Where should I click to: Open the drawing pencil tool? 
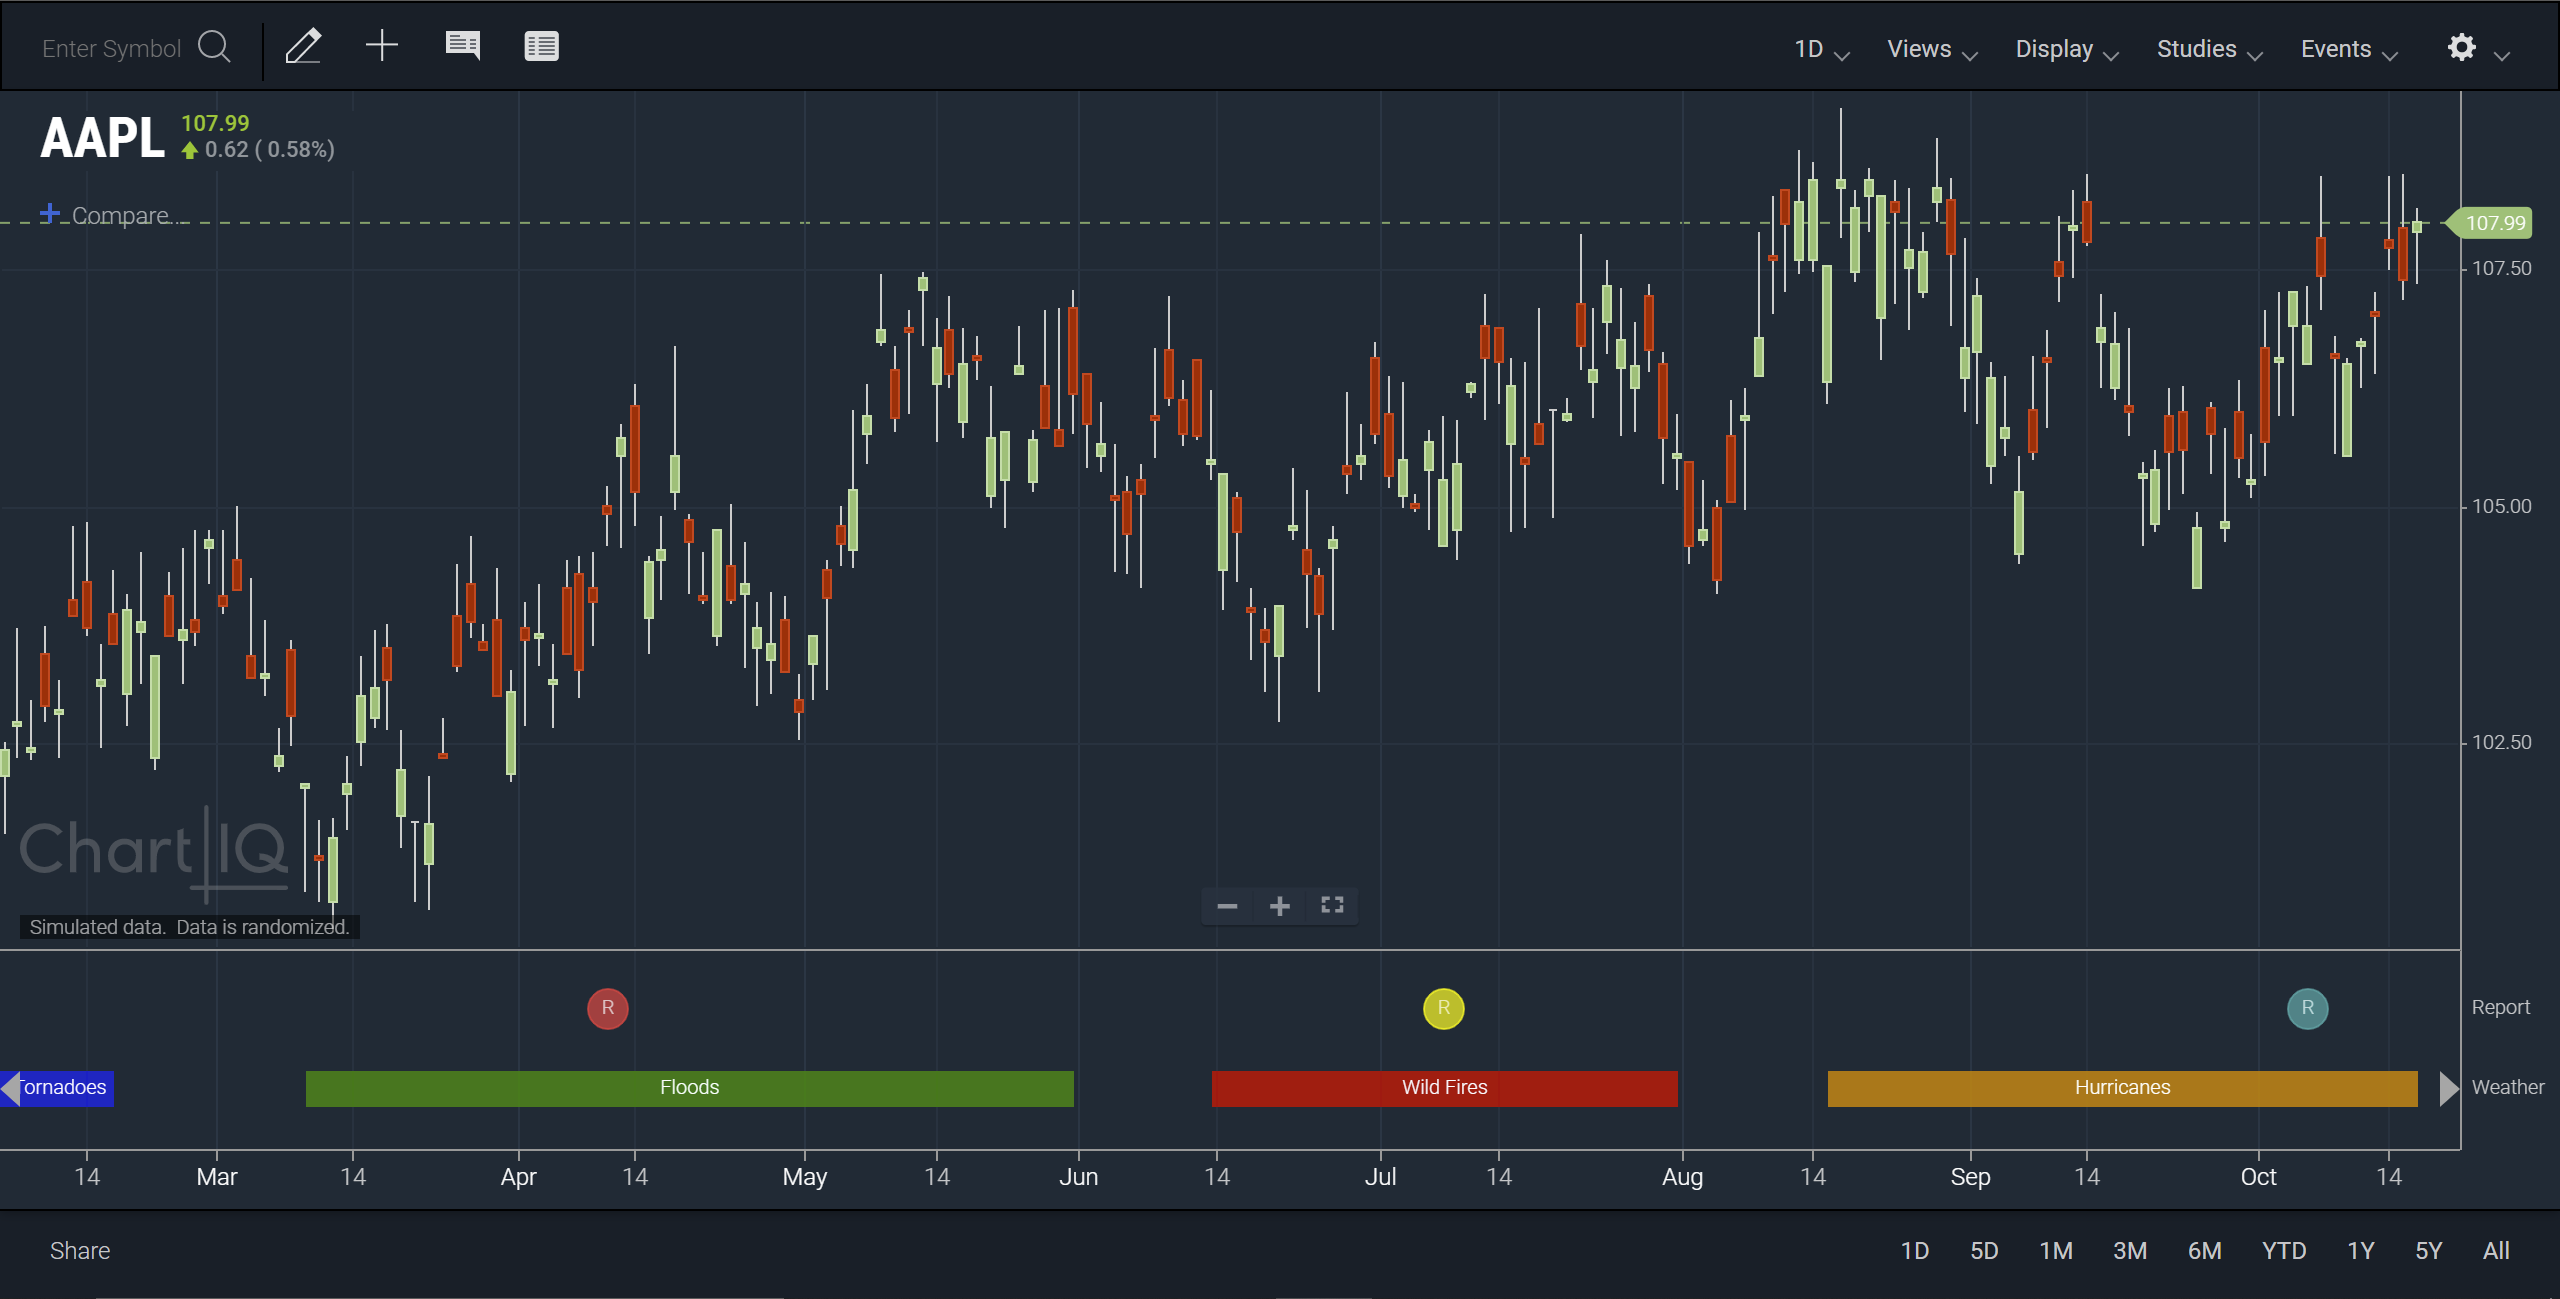point(303,46)
